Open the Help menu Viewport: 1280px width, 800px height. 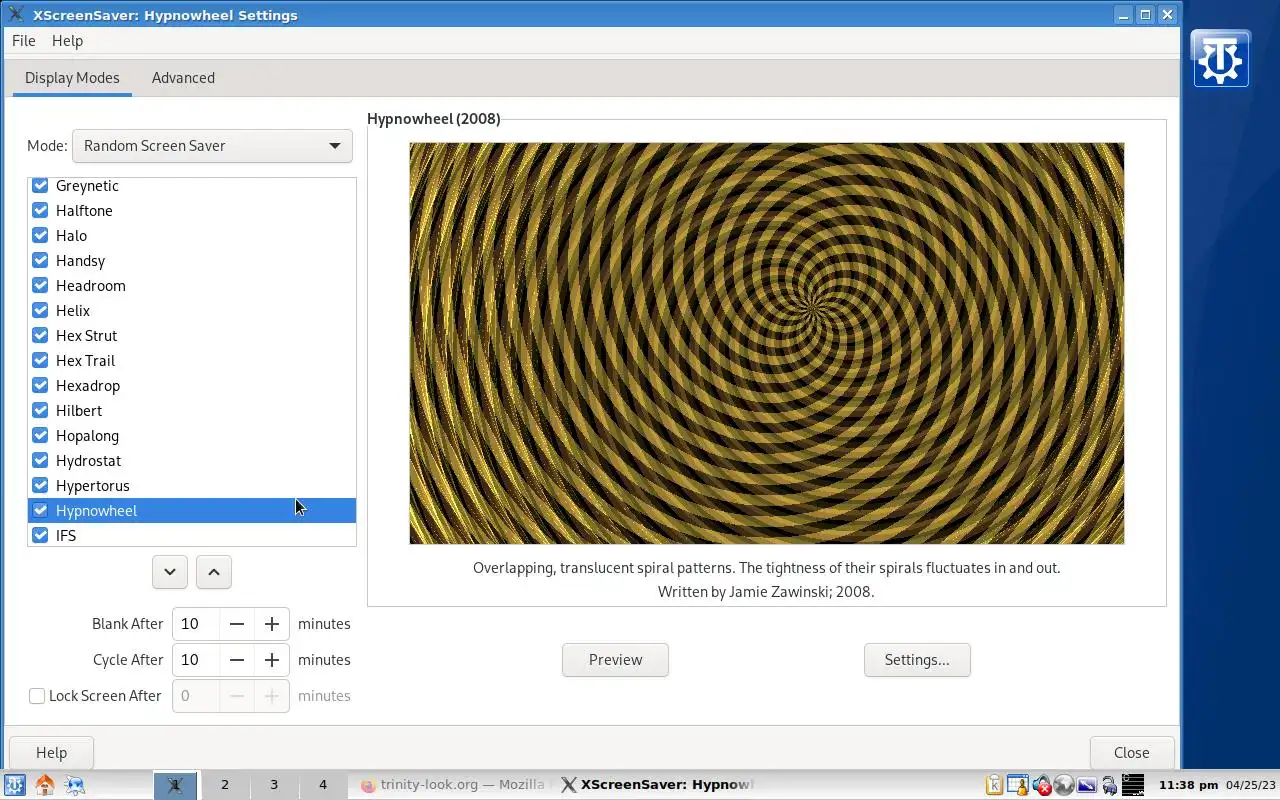point(68,41)
